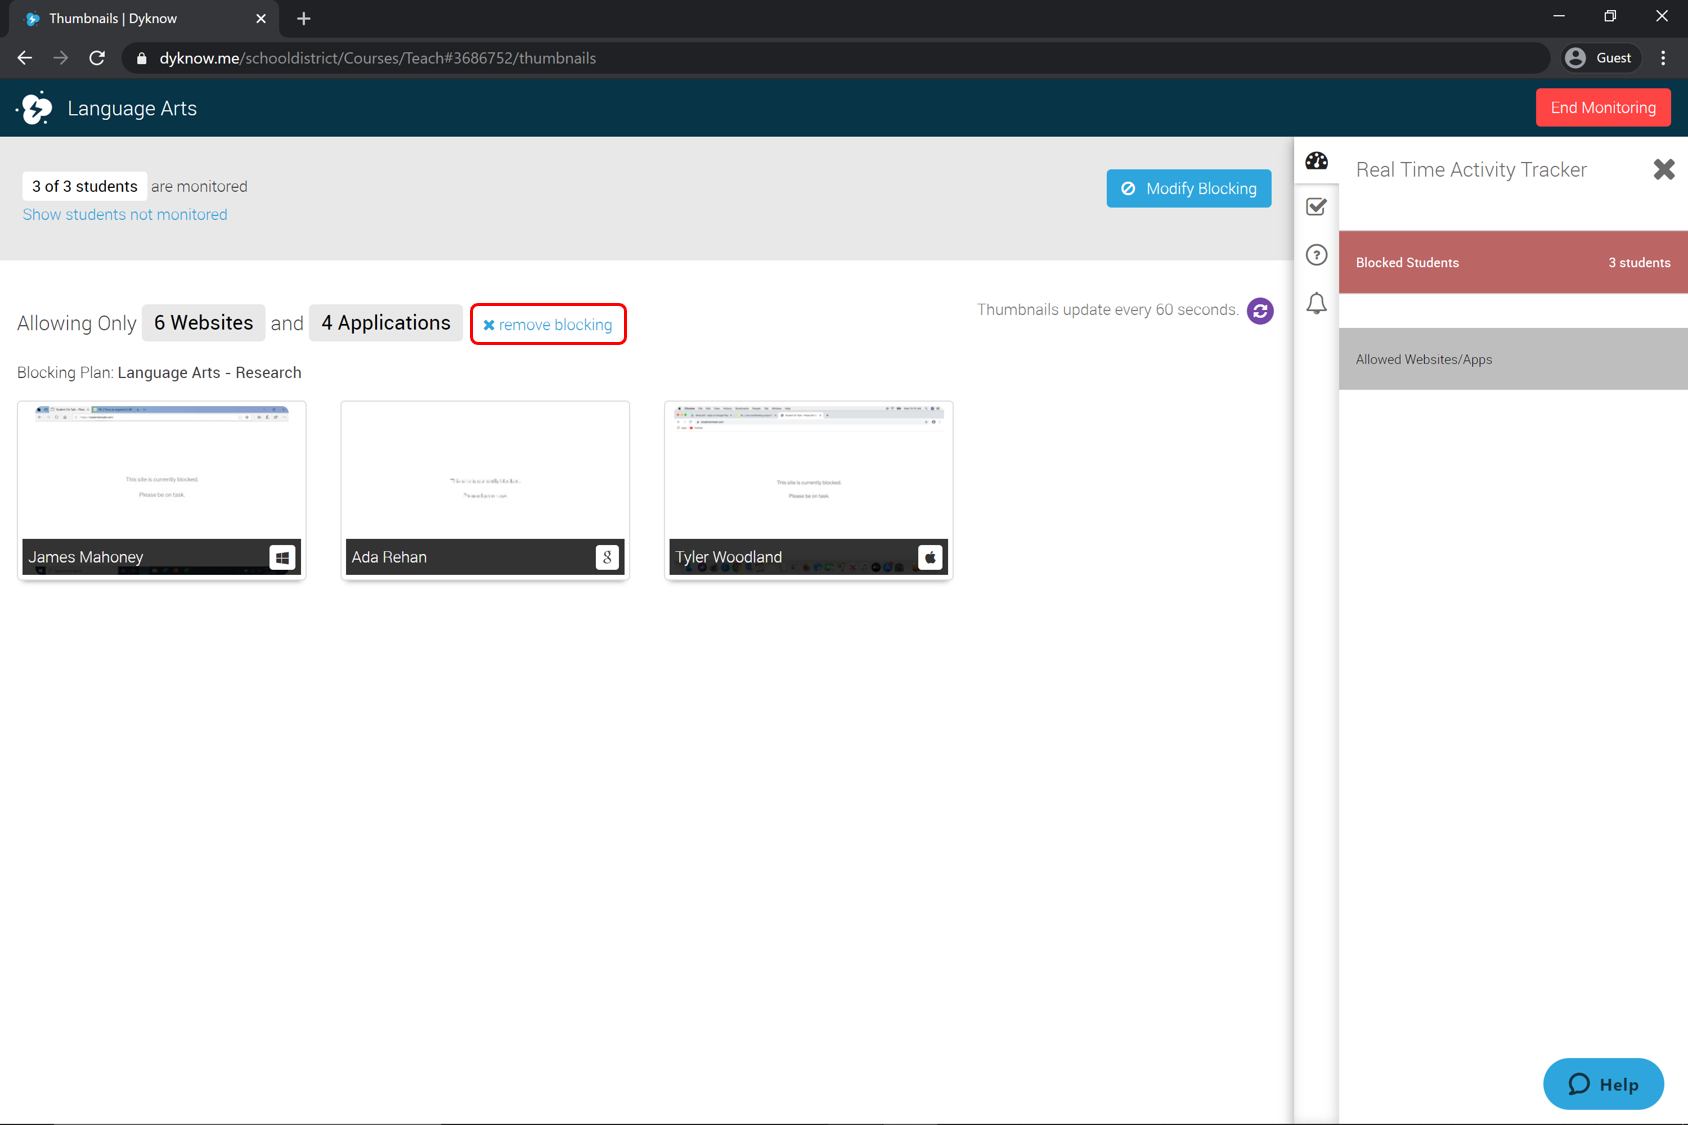
Task: Click the Windows icon on James Mahoney card
Action: pos(282,557)
